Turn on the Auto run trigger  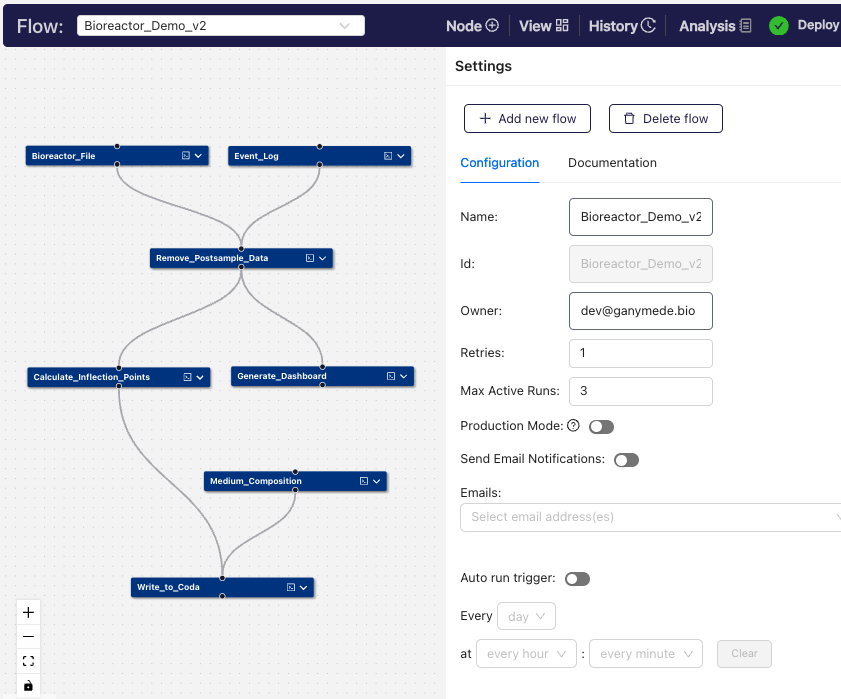pos(577,579)
